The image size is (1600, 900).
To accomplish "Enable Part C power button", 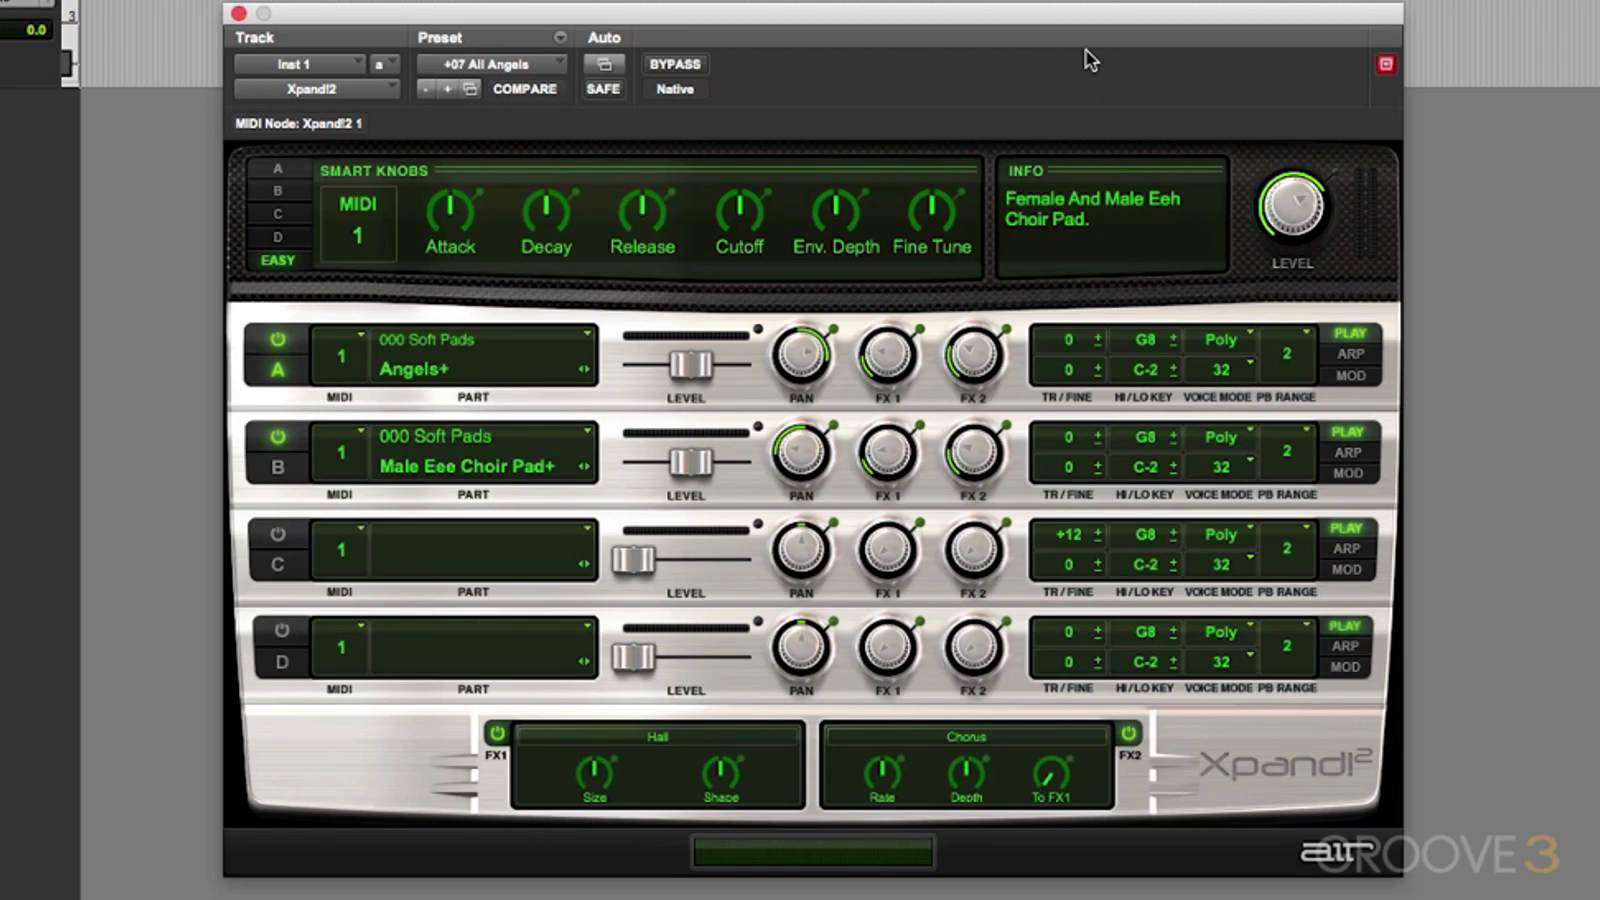I will [278, 534].
